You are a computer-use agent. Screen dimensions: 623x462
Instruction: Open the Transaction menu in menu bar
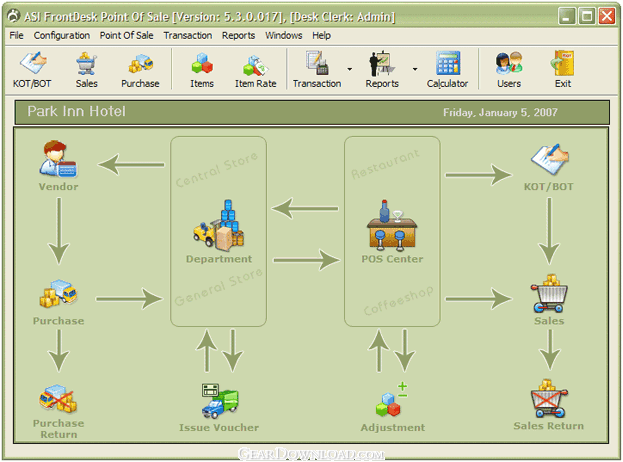click(188, 35)
